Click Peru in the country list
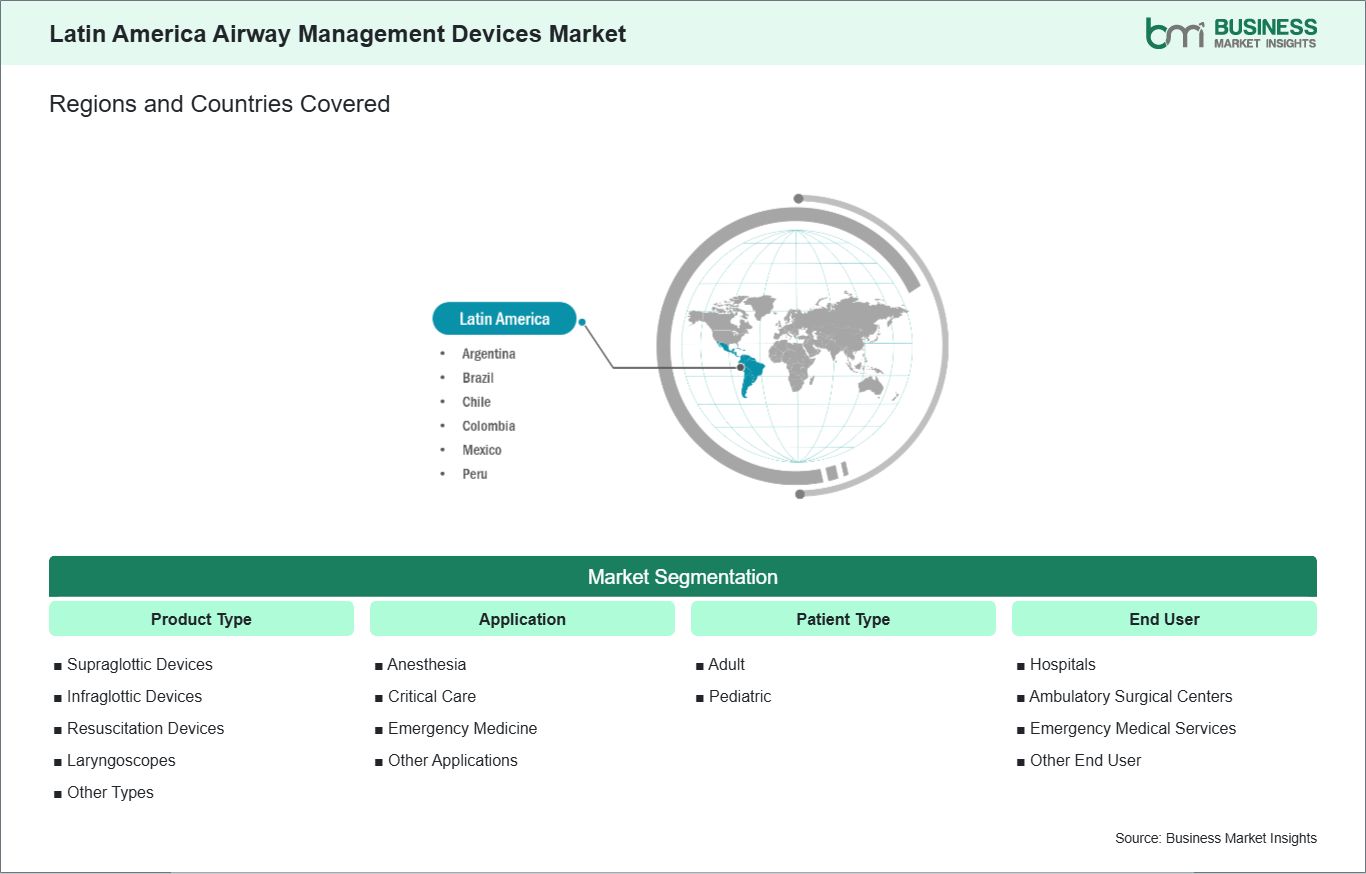1366x874 pixels. [475, 474]
